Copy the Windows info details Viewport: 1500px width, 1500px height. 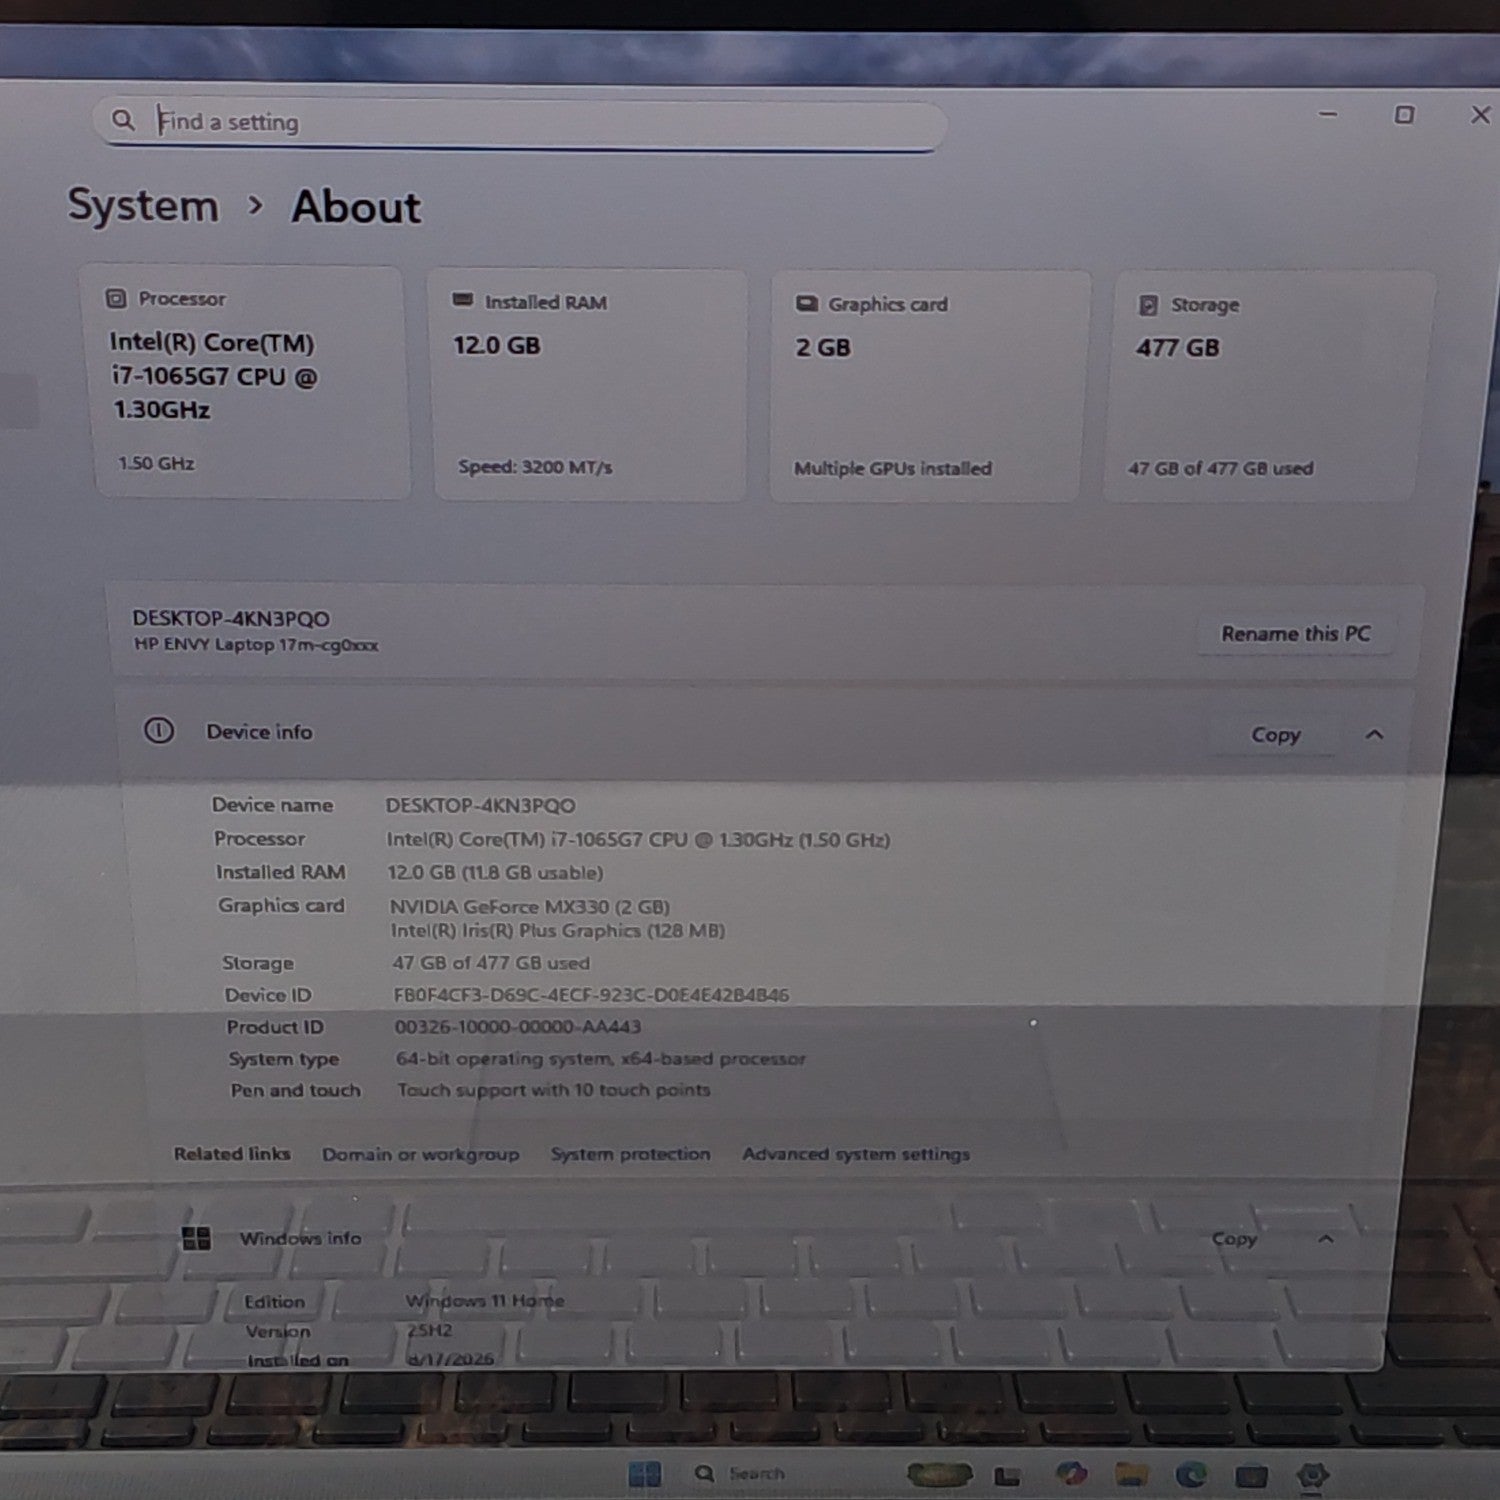pyautogui.click(x=1234, y=1239)
